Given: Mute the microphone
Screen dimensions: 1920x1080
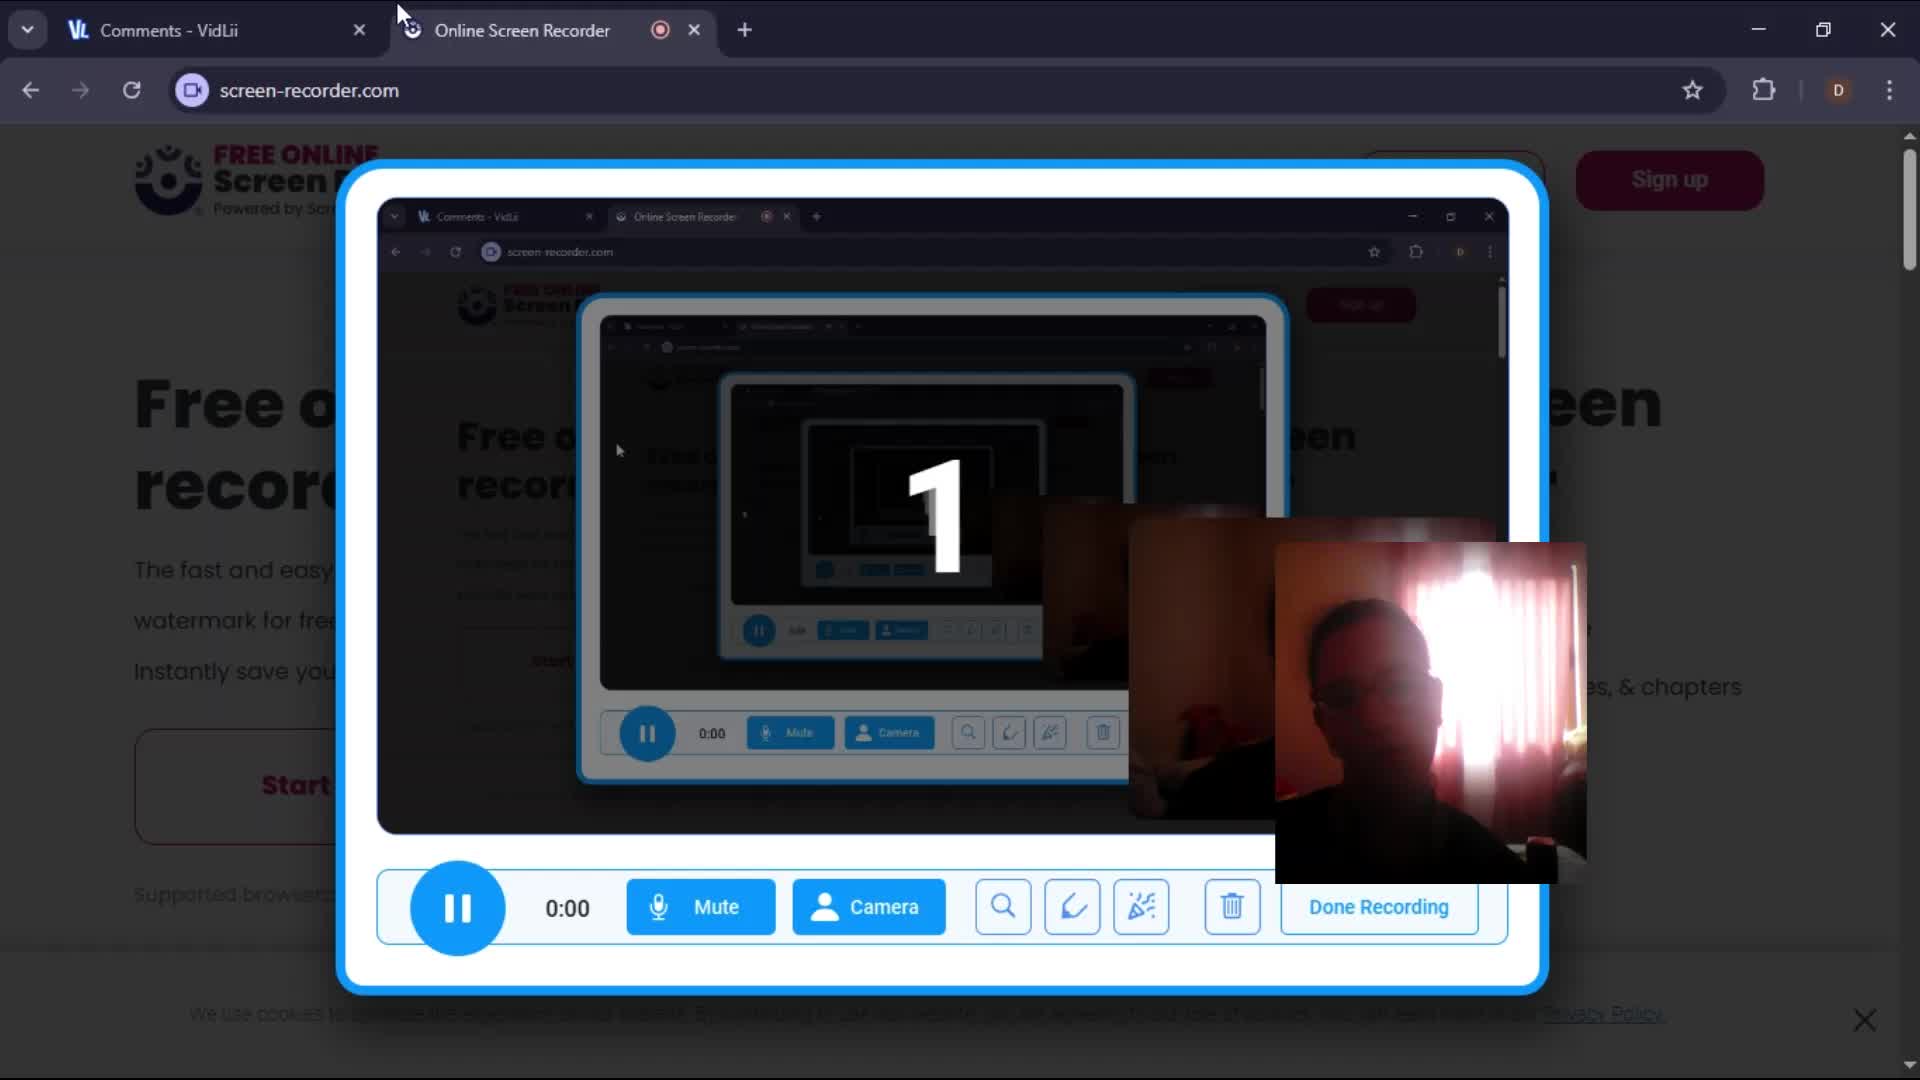Looking at the screenshot, I should (700, 907).
